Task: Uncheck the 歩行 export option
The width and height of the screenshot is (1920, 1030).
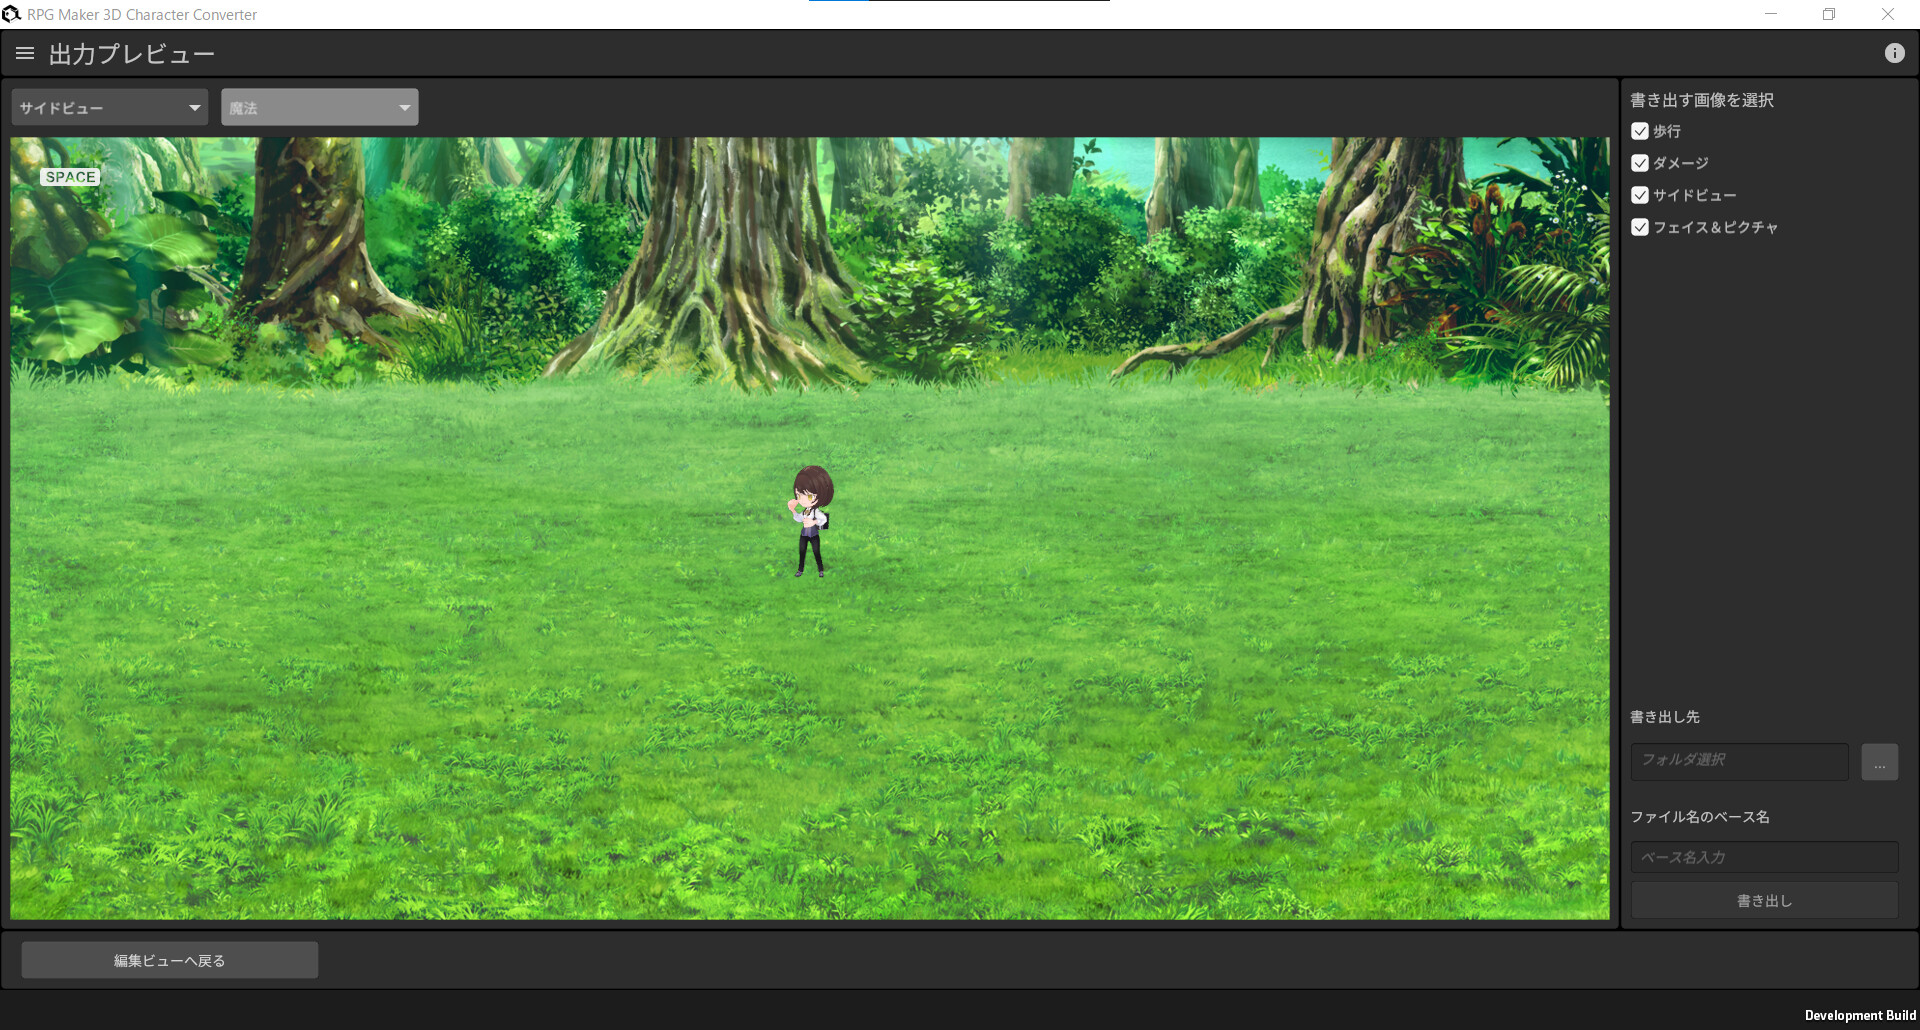Action: [1639, 131]
